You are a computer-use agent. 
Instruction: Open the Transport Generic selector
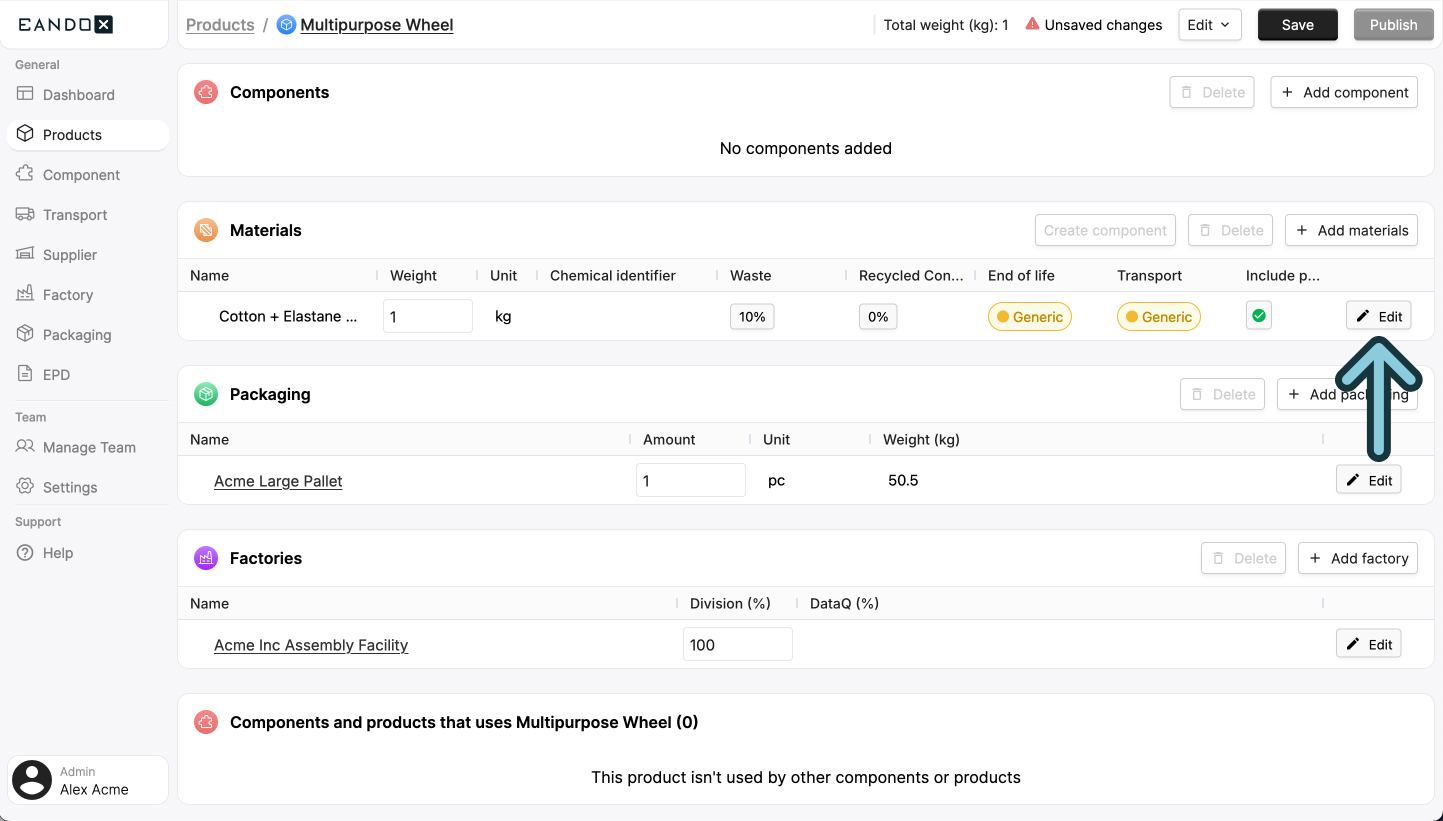[x=1158, y=317]
